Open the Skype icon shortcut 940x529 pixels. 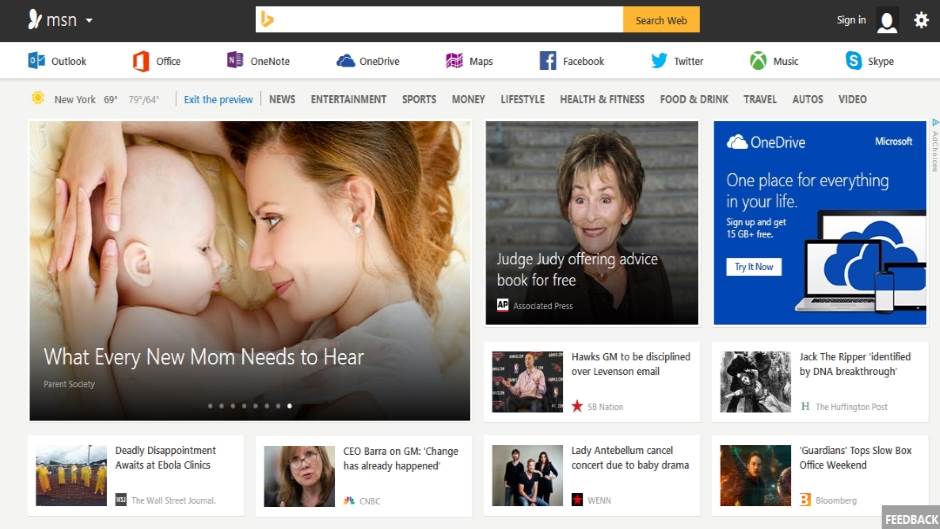pos(854,61)
